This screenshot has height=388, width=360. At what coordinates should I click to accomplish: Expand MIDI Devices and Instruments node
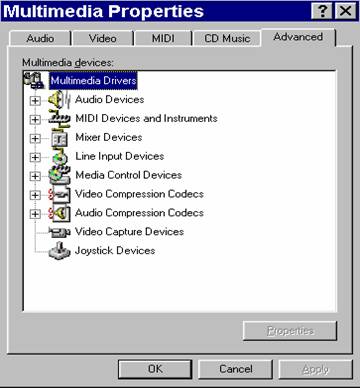click(x=35, y=119)
